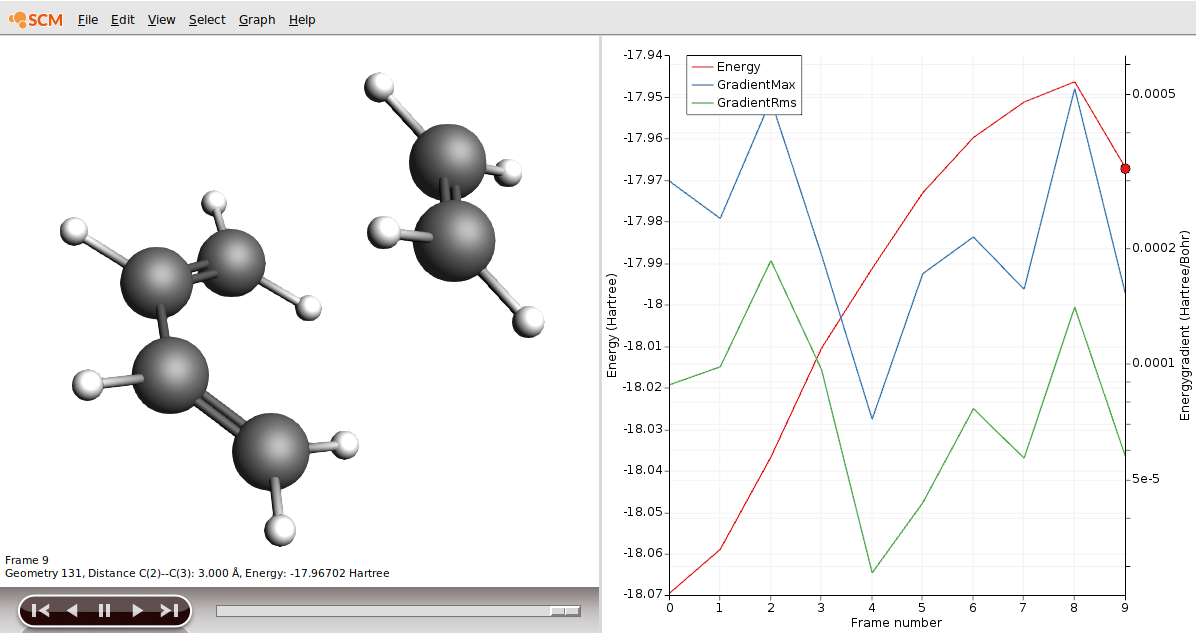Pause the animation playback
This screenshot has width=1196, height=633.
pos(104,610)
